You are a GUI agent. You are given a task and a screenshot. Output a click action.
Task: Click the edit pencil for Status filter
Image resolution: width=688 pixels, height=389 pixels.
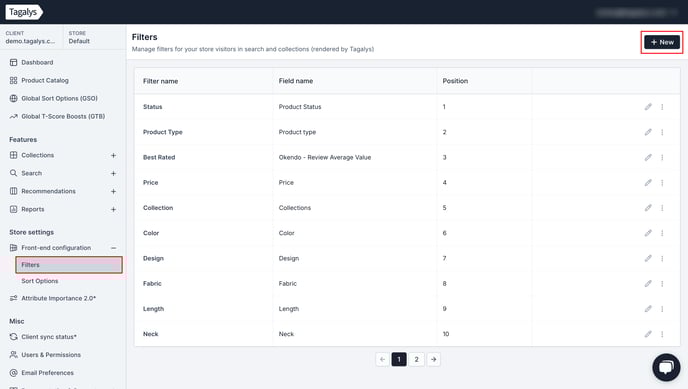[x=648, y=107]
